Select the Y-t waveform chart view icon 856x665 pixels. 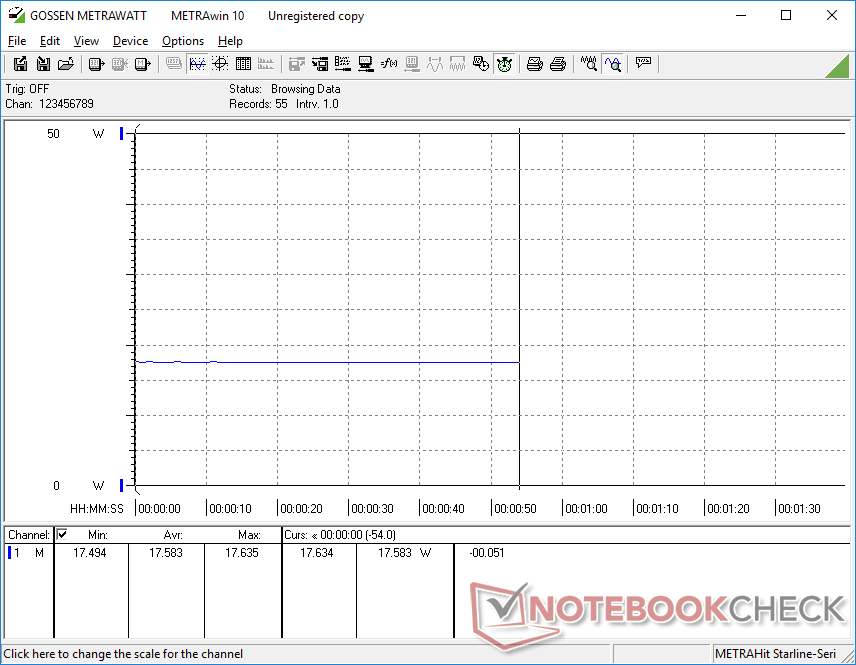click(x=197, y=64)
